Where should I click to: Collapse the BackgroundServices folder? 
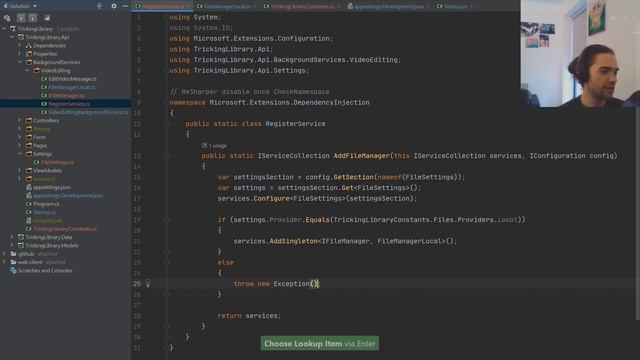point(20,62)
